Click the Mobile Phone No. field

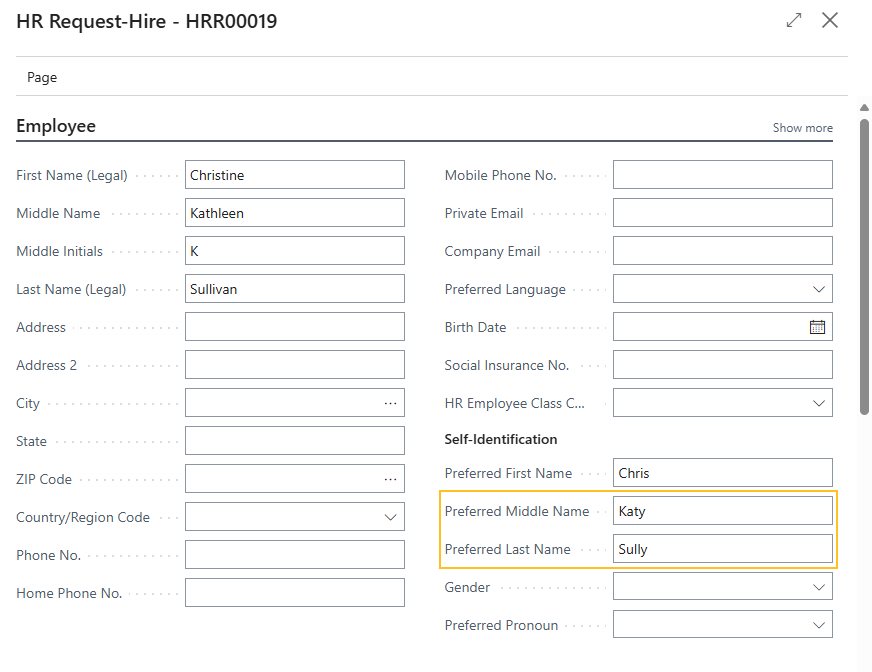pyautogui.click(x=722, y=174)
